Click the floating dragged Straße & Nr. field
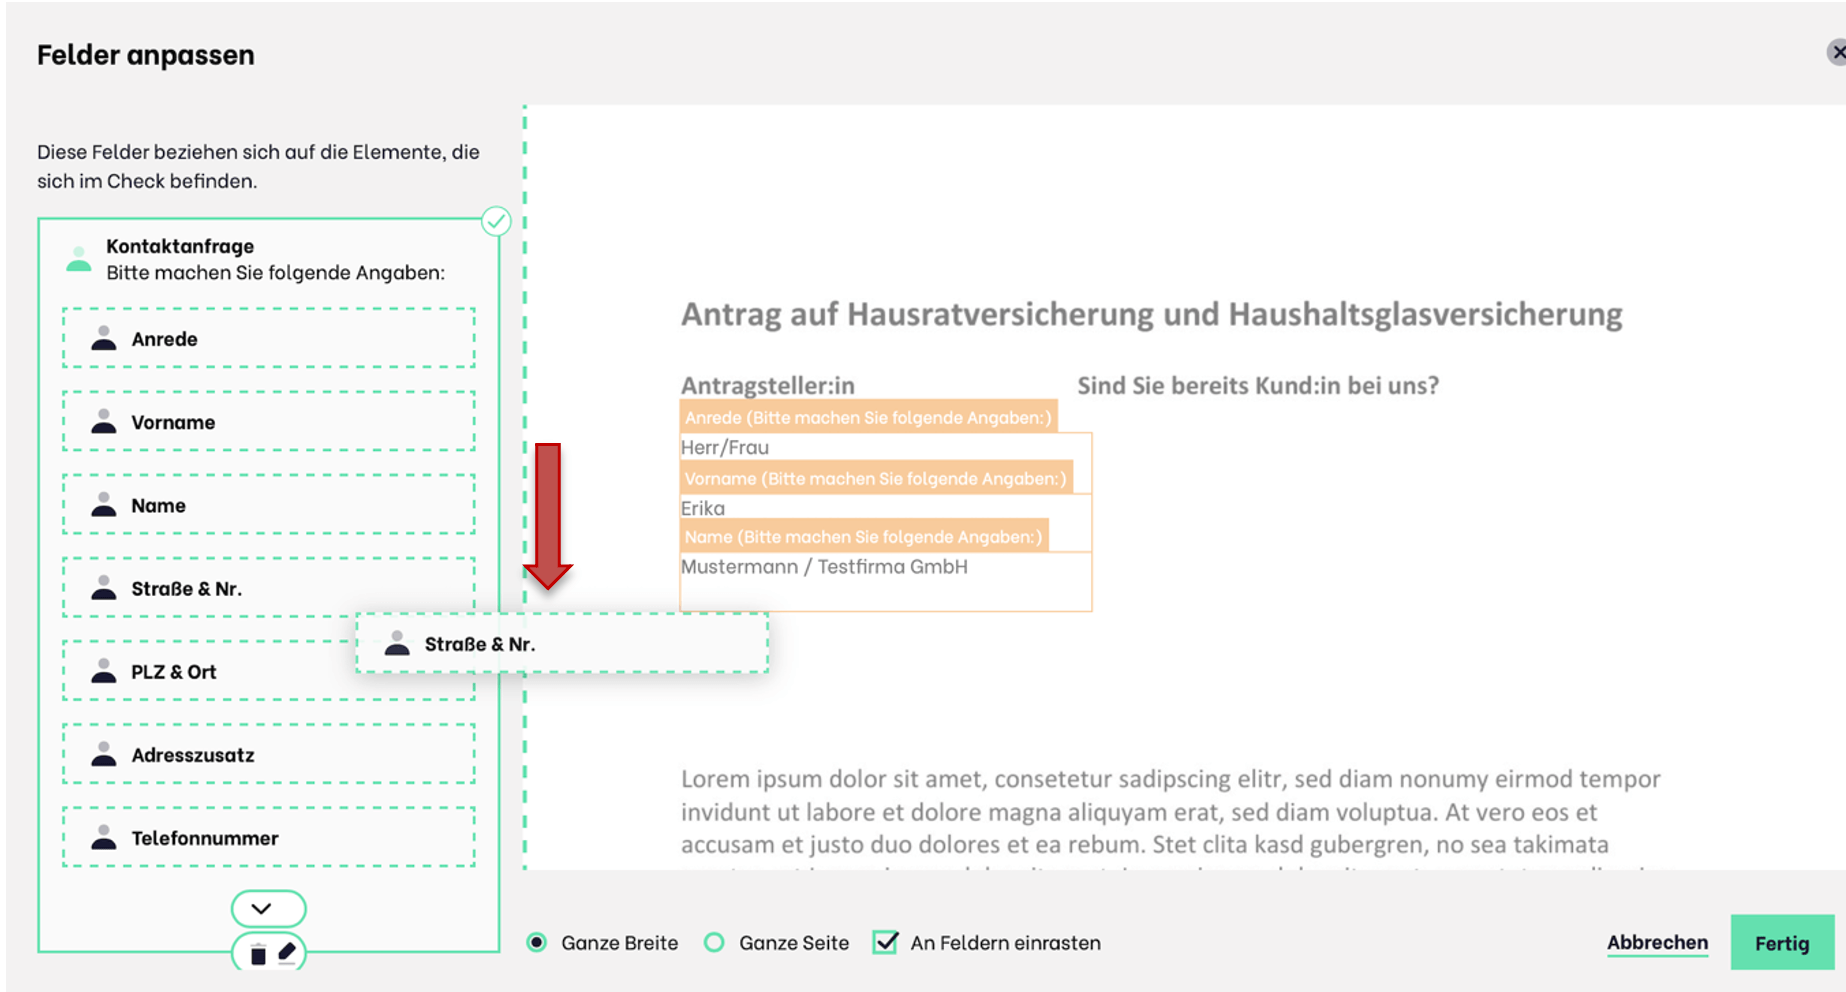 point(562,643)
